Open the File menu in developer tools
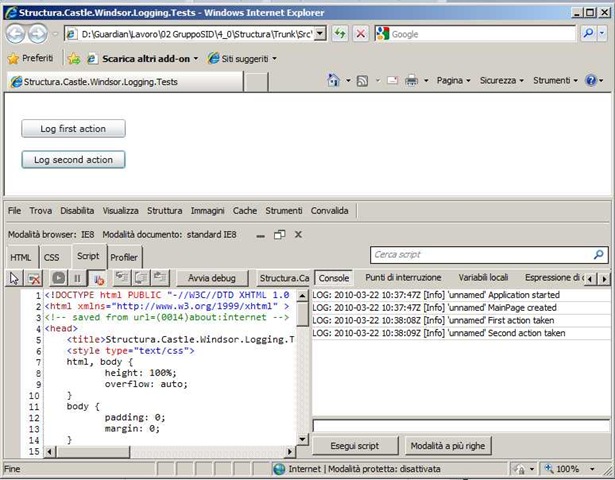The width and height of the screenshot is (615, 480). [15, 211]
